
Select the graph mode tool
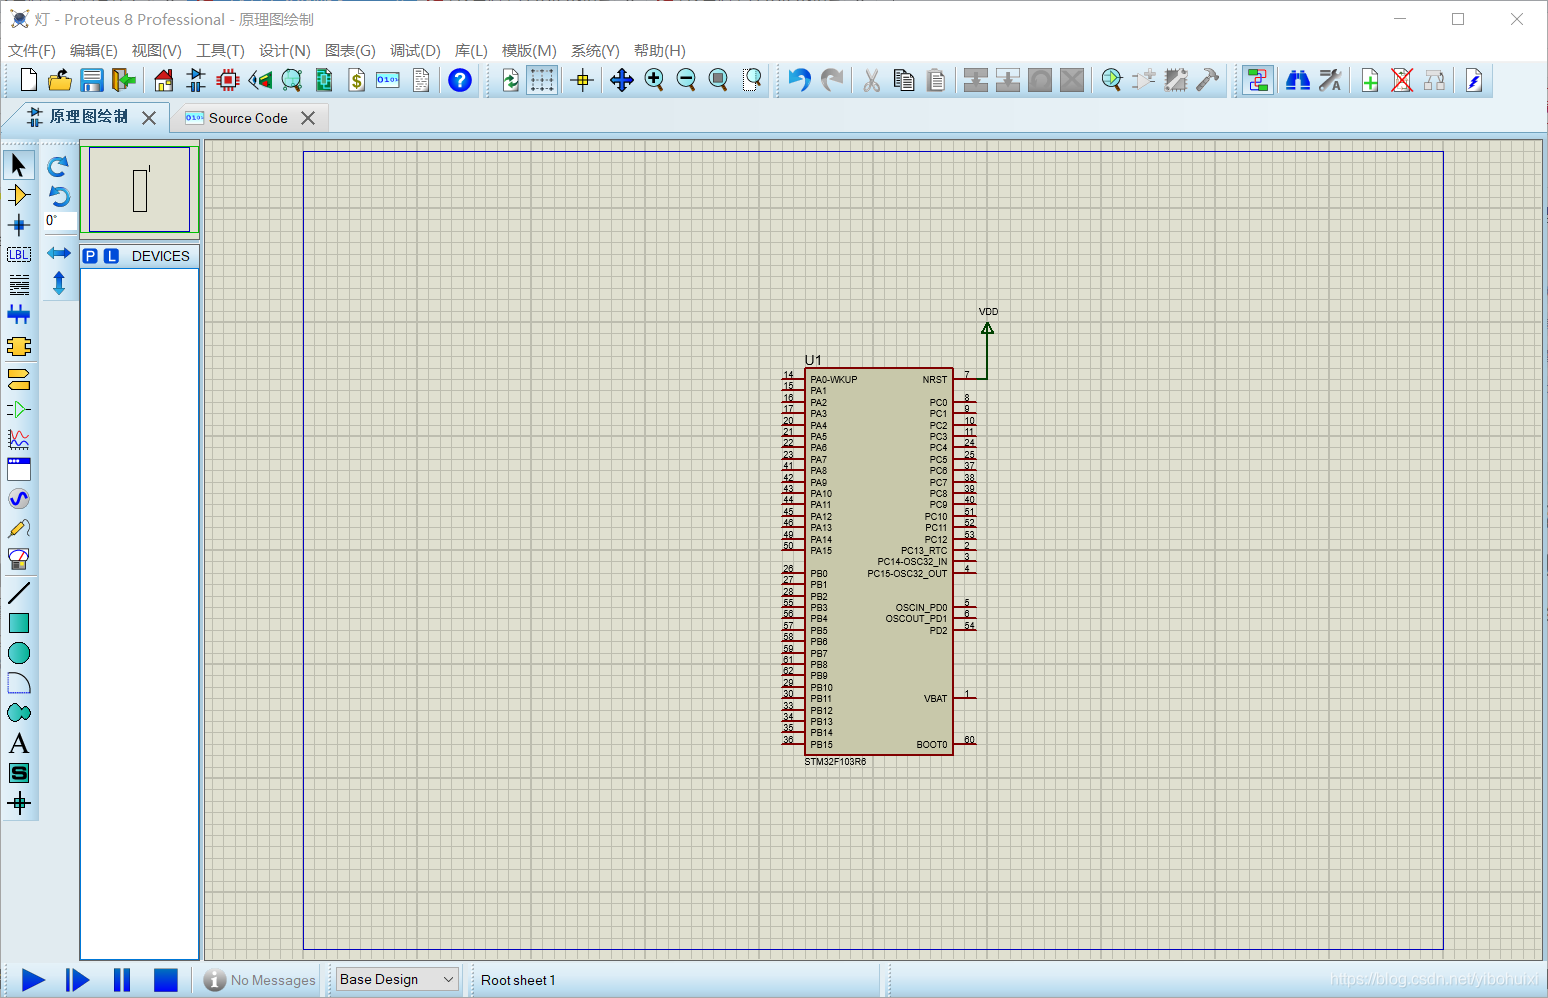click(x=19, y=439)
